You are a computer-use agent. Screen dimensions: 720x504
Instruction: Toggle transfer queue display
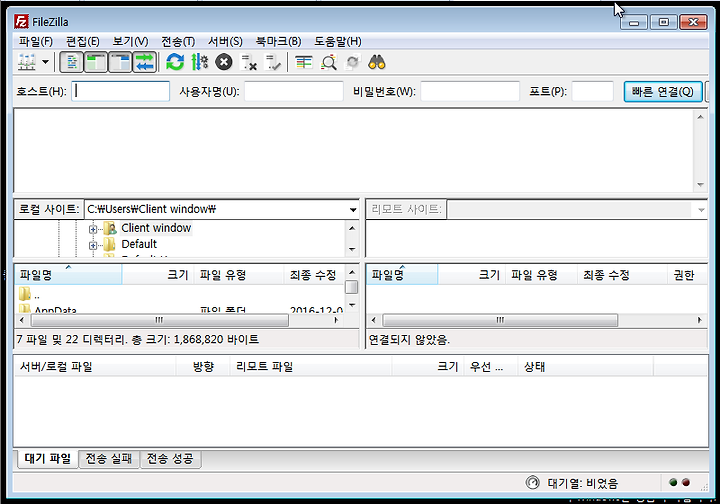pos(145,62)
